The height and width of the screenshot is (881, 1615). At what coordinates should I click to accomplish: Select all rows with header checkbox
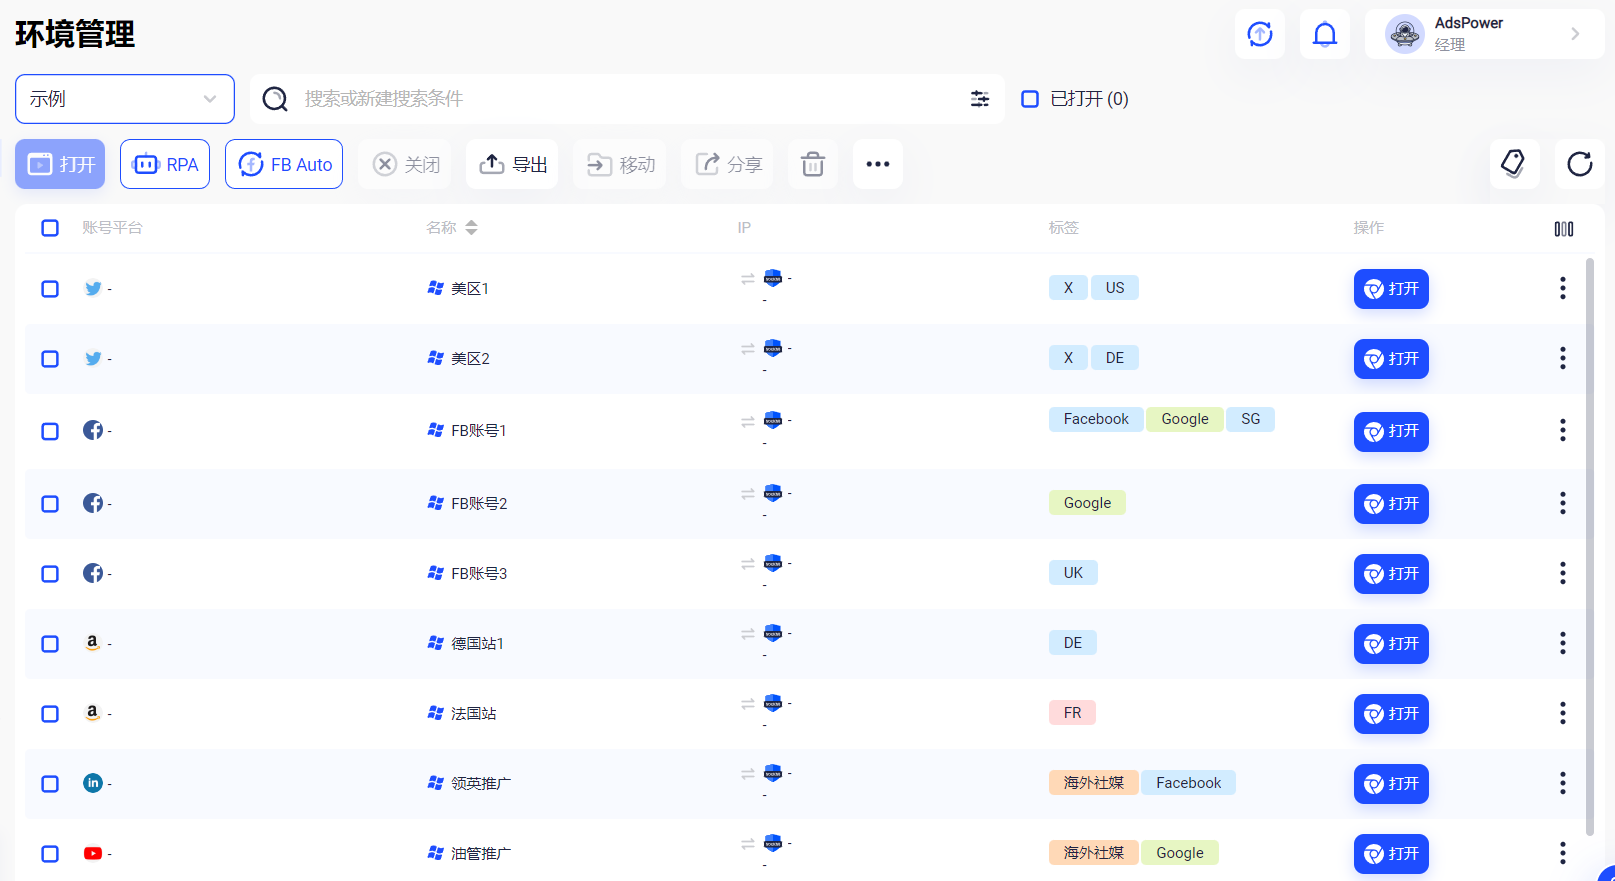50,228
